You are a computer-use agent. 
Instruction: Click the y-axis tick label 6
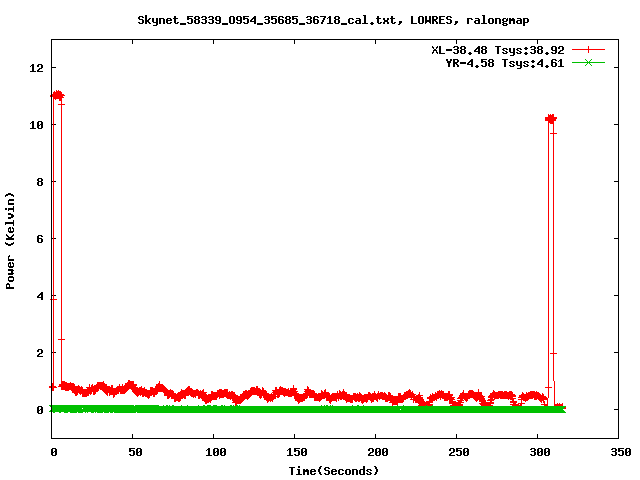pyautogui.click(x=40, y=239)
